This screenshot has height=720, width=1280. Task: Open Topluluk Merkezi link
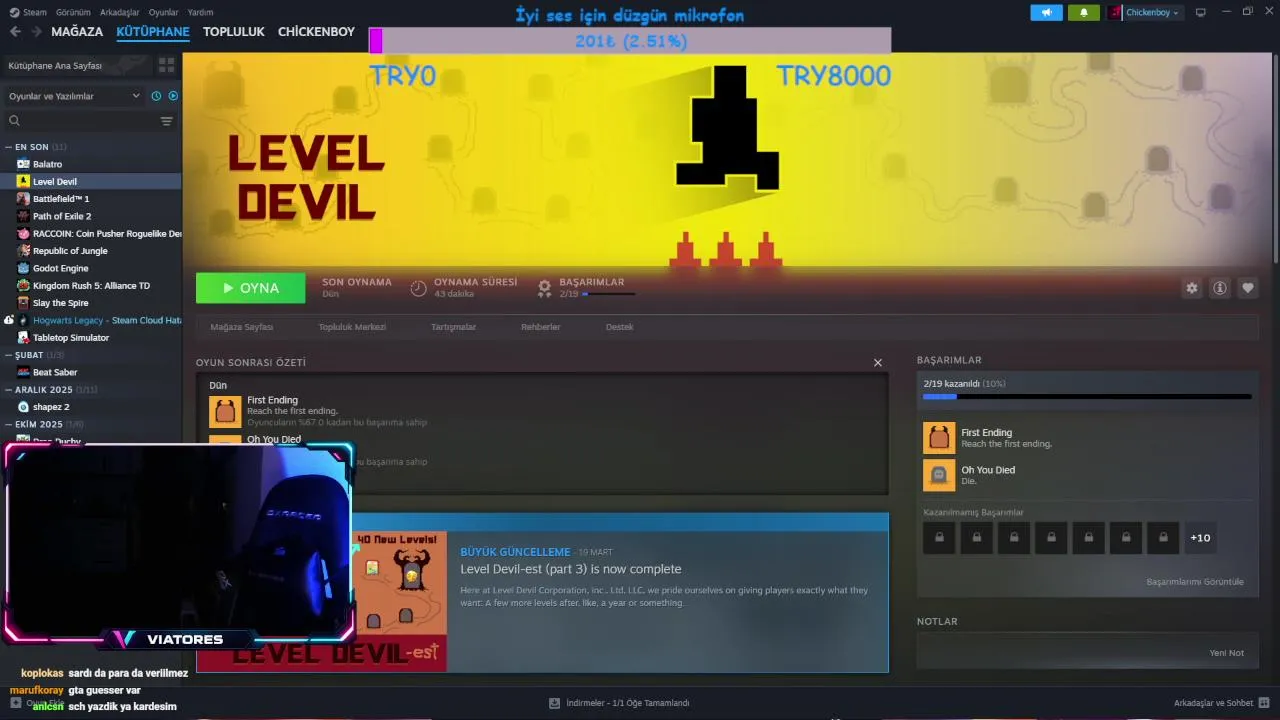click(x=352, y=327)
